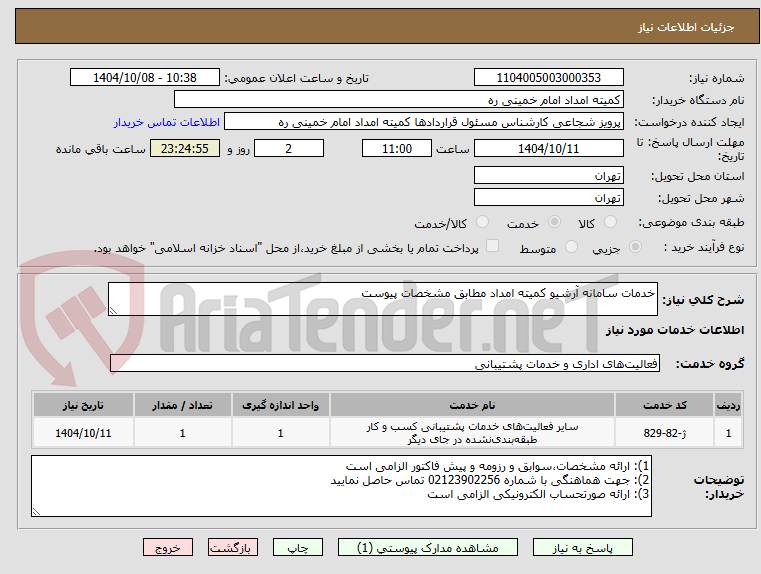This screenshot has height=574, width=761.
Task: Click the days remaining field showing 2
Action: point(289,148)
